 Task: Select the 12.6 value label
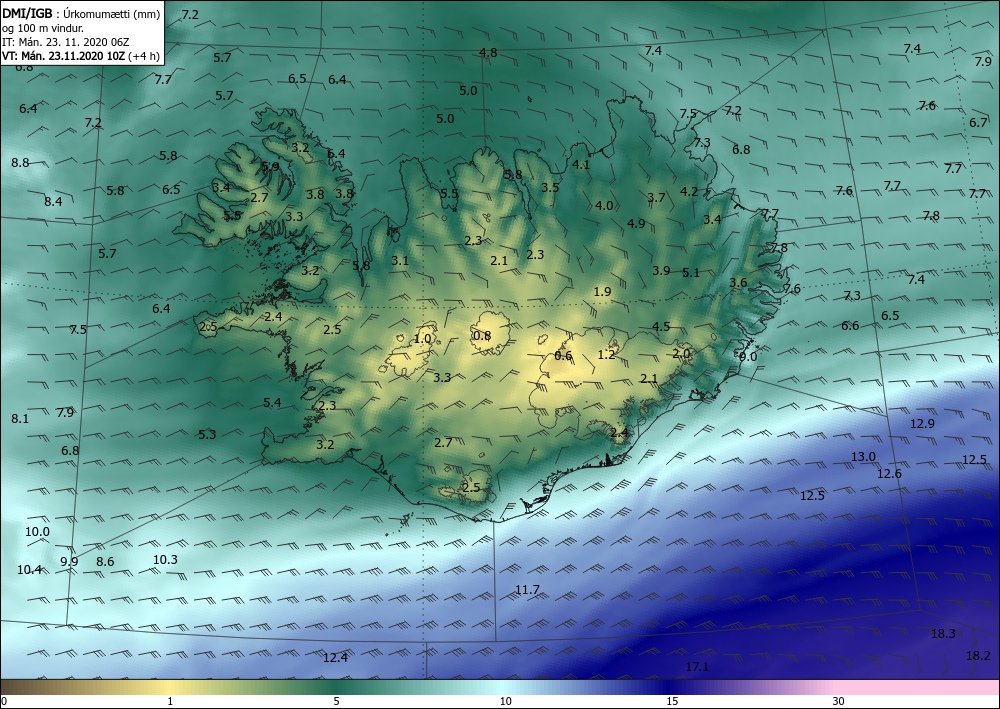(889, 473)
